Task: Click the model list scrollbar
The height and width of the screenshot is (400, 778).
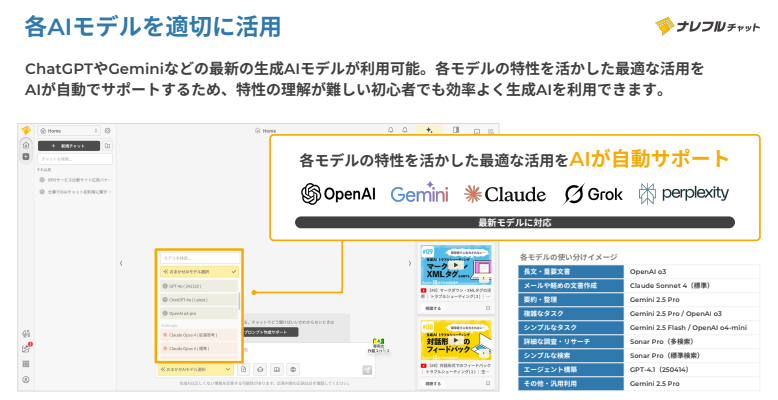Action: (x=240, y=301)
